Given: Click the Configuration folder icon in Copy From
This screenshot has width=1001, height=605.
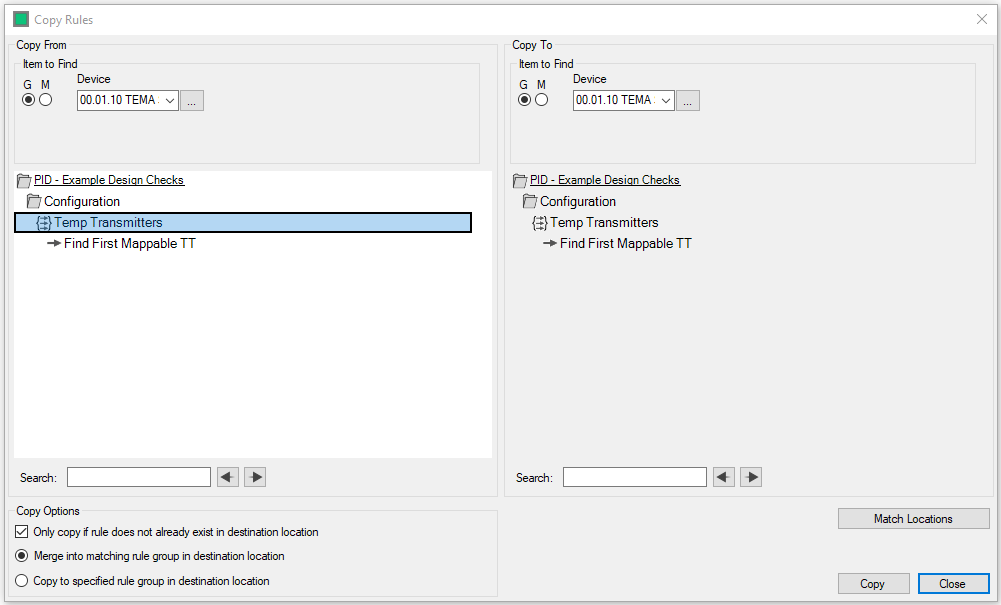Looking at the screenshot, I should coord(34,202).
